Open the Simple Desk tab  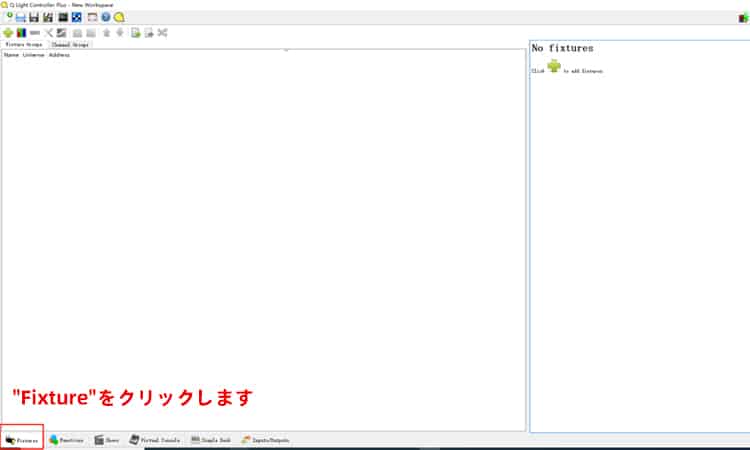(x=211, y=440)
